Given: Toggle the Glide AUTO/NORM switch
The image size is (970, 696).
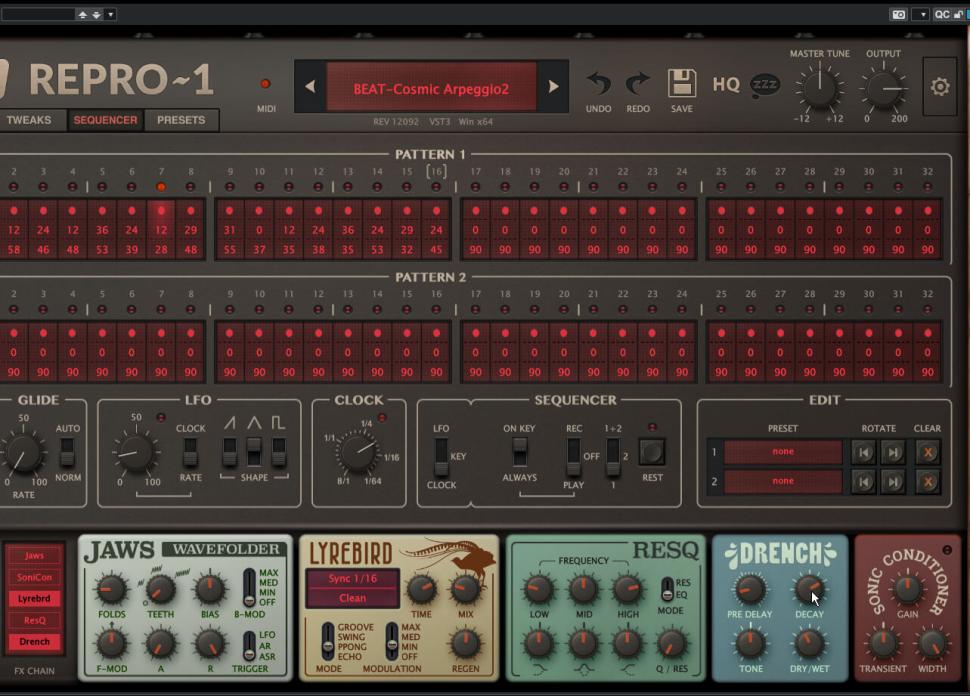Looking at the screenshot, I should 67,452.
